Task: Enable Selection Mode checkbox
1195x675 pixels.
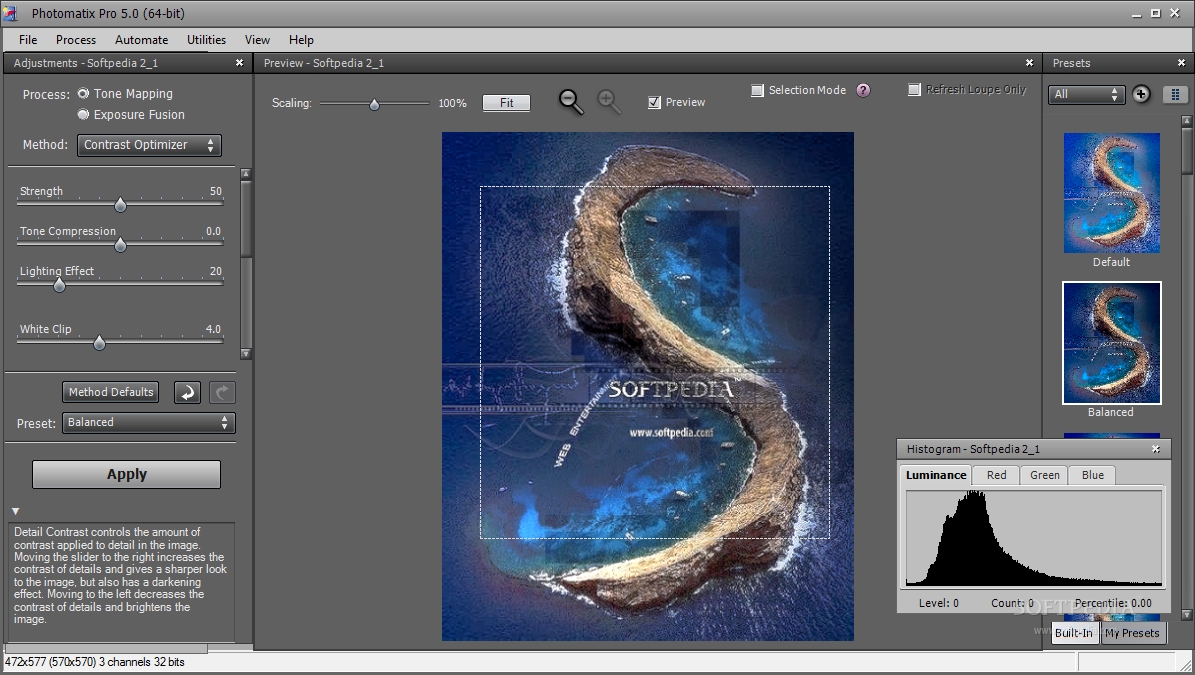Action: [757, 91]
